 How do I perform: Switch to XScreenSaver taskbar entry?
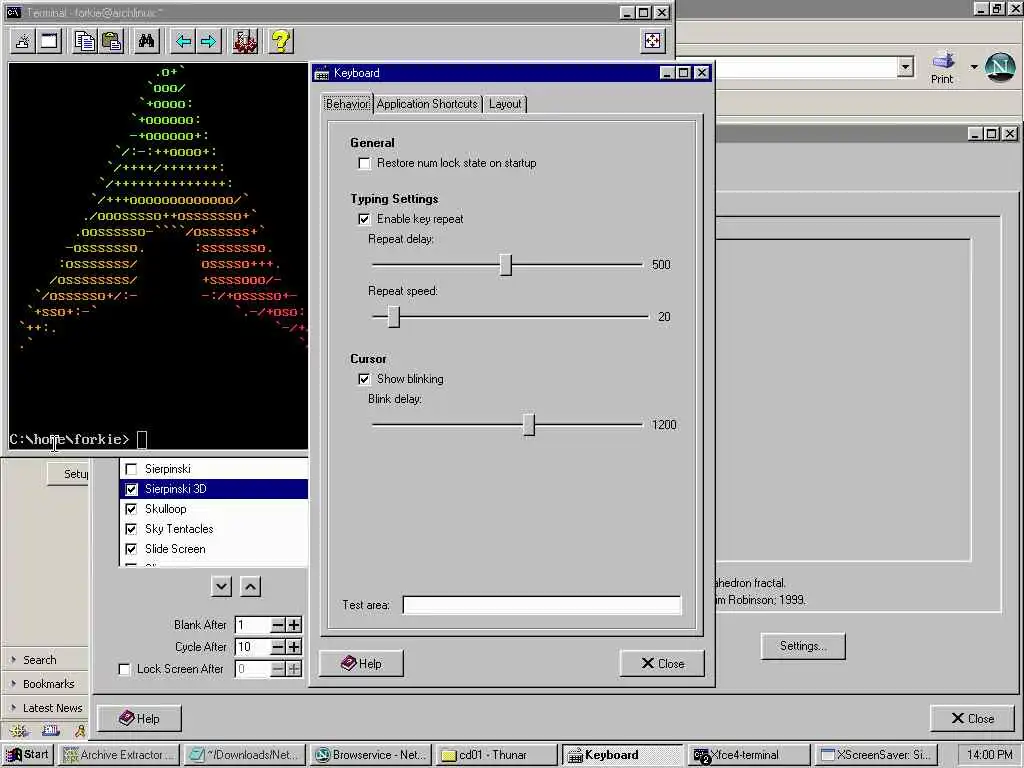pyautogui.click(x=875, y=755)
